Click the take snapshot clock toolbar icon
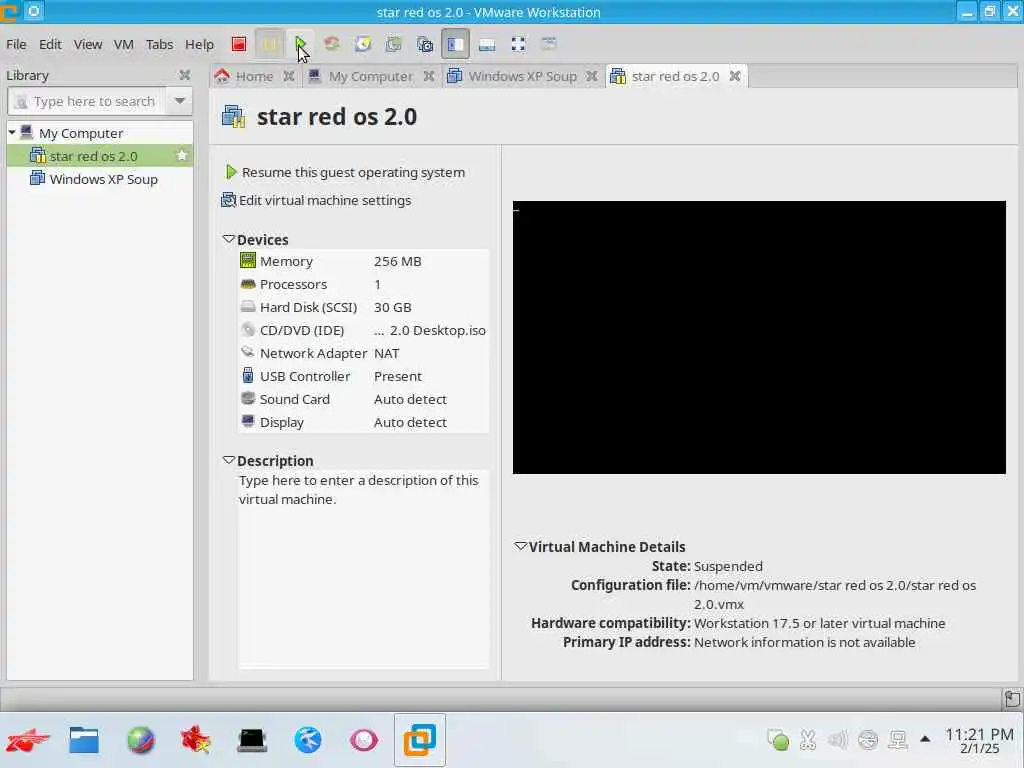Screen dimensions: 1024x768 pyautogui.click(x=362, y=44)
